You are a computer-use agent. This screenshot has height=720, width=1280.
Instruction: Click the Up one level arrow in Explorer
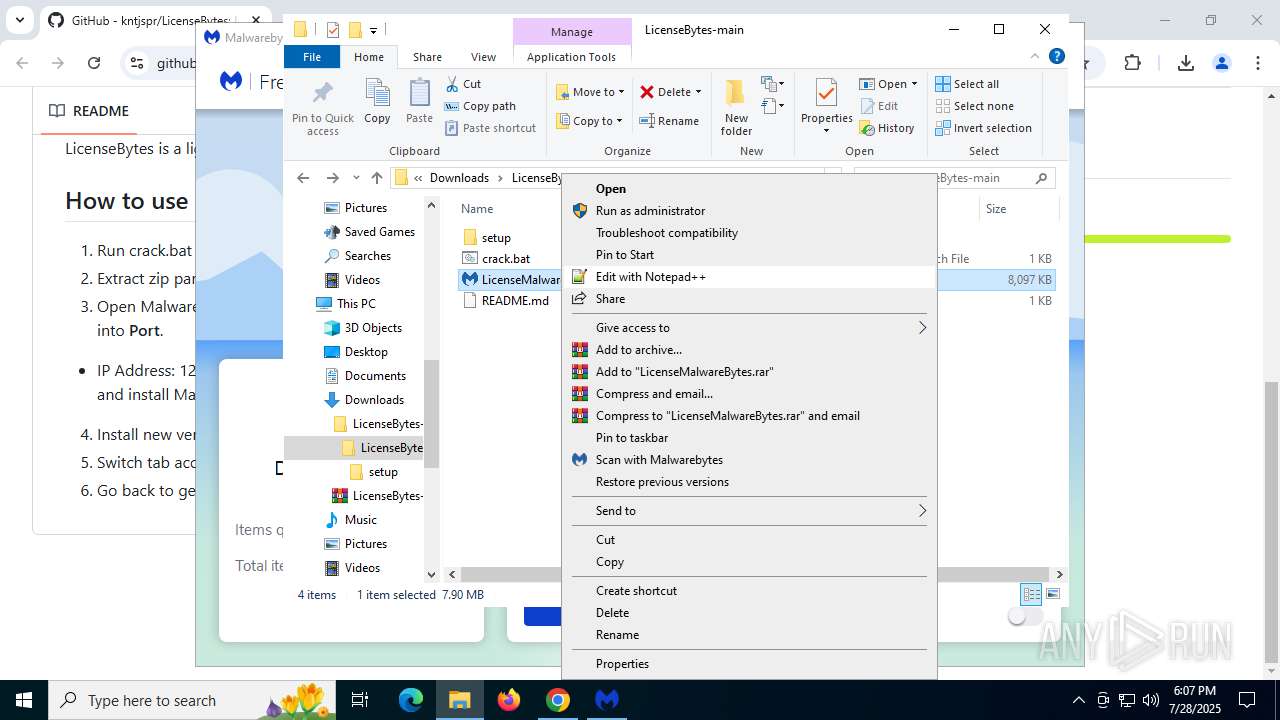(376, 178)
